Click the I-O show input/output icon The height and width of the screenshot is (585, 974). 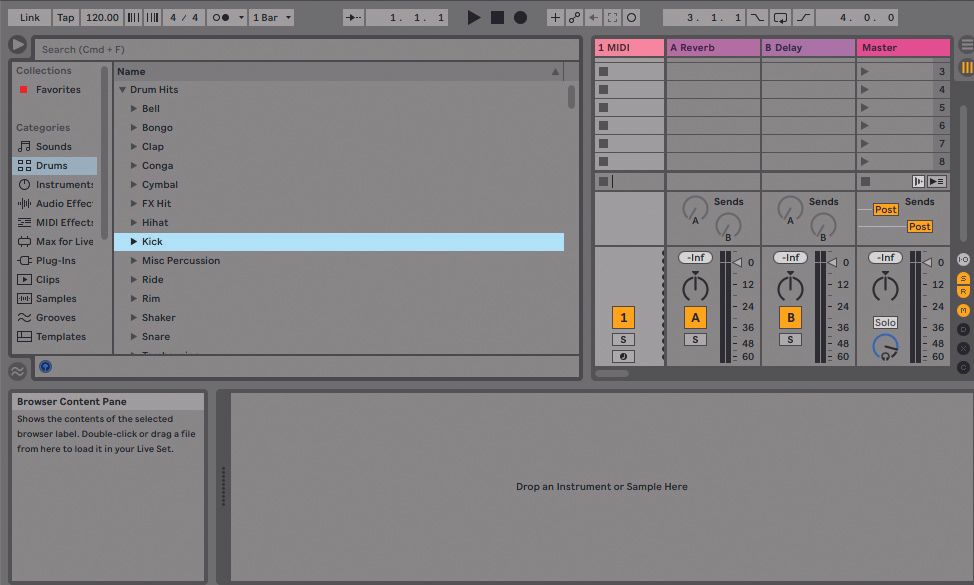961,259
